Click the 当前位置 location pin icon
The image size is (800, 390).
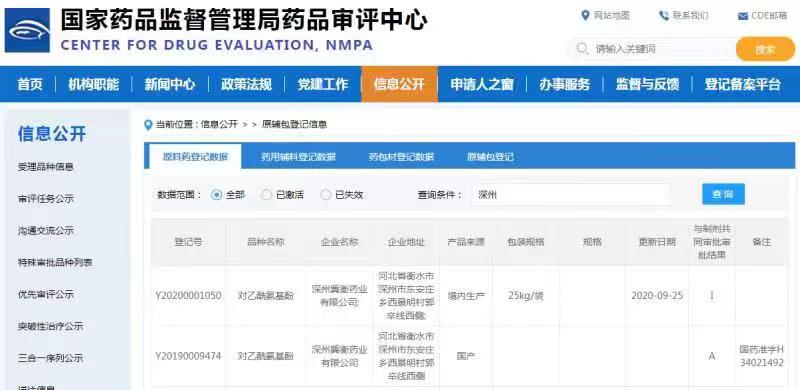pyautogui.click(x=148, y=125)
